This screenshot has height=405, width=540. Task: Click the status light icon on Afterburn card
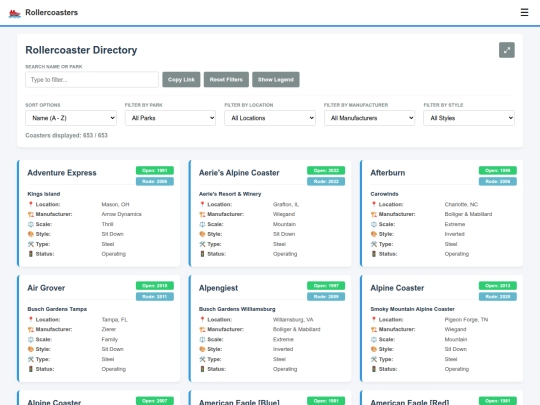coord(374,254)
